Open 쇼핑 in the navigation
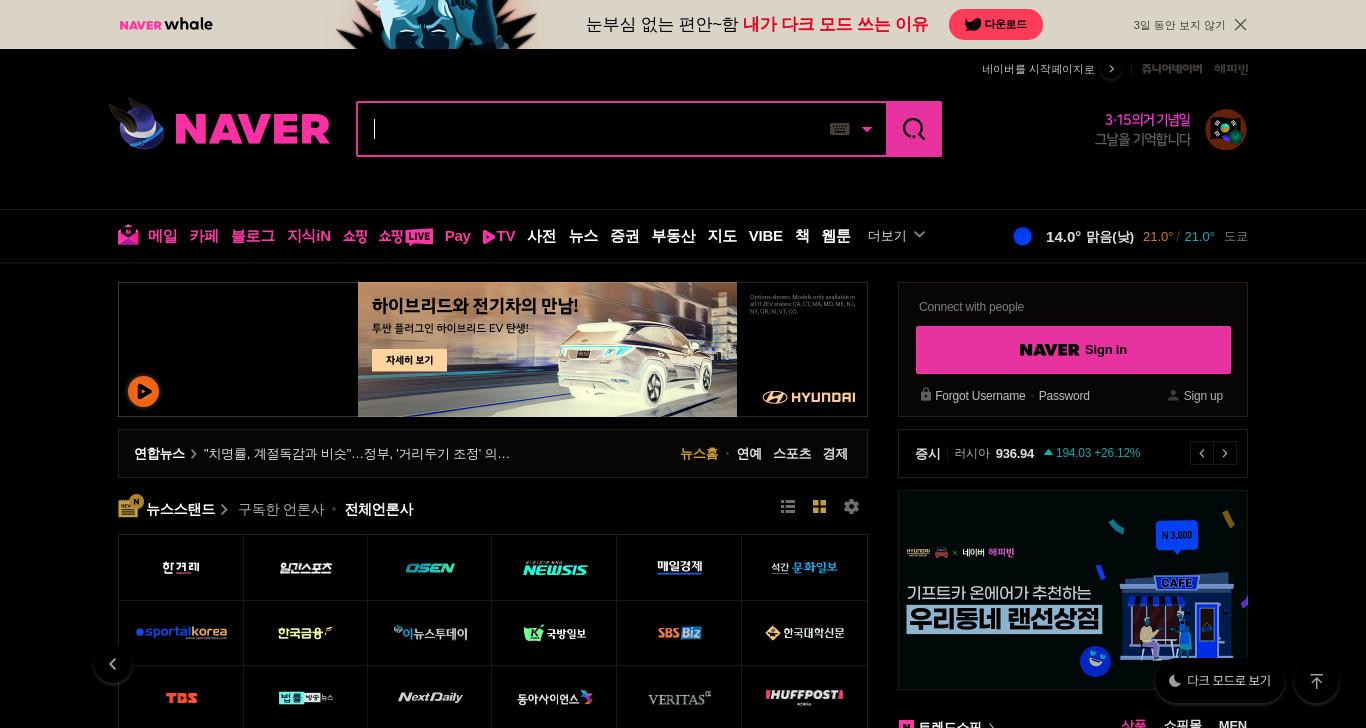The image size is (1366, 728). (355, 236)
